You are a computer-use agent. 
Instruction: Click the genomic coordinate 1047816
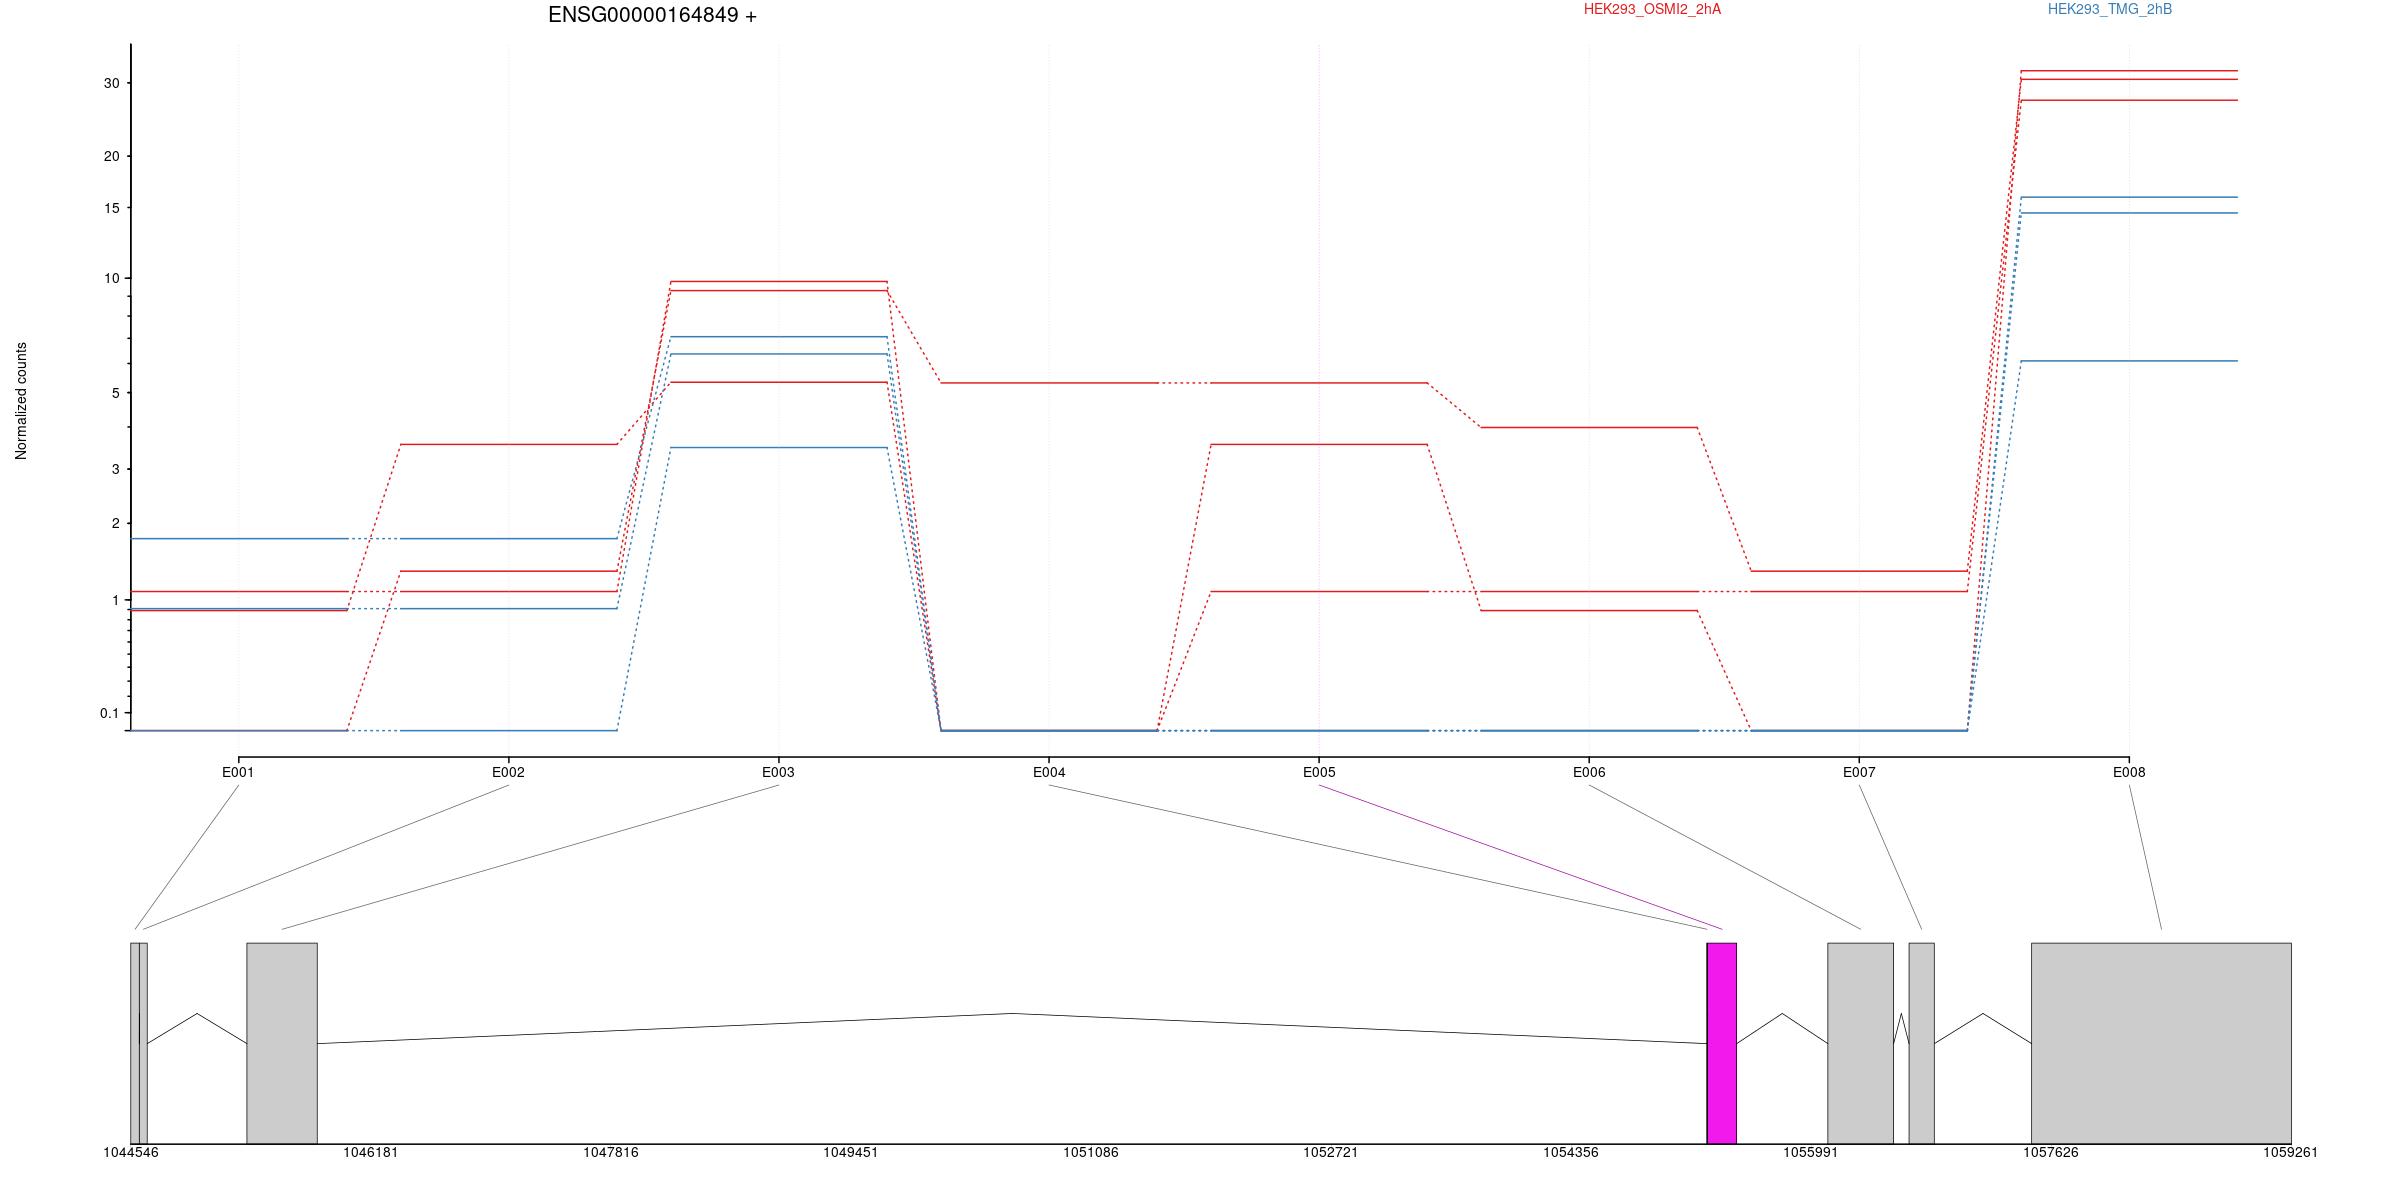tap(611, 1153)
